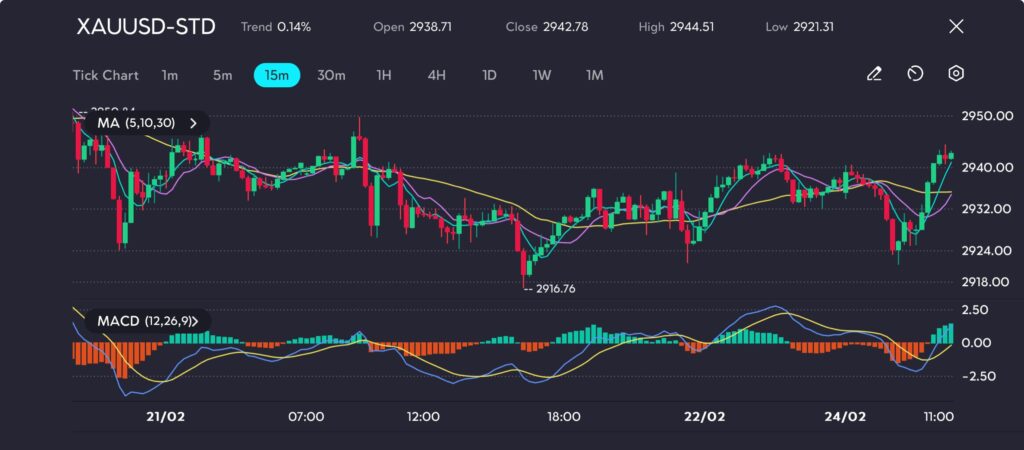Click the 2916.76 low price marker
The image size is (1024, 450).
[x=555, y=288]
